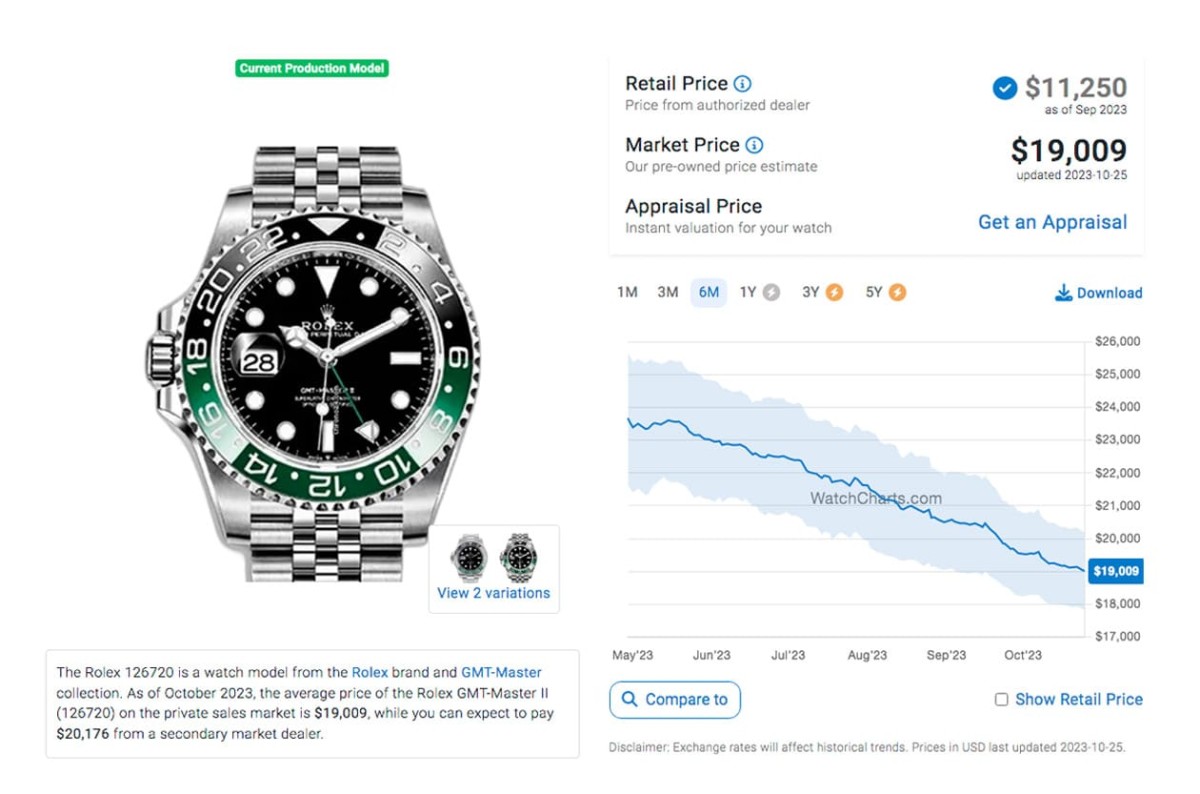Open the Get an Appraisal link
This screenshot has width=1200, height=794.
point(1052,222)
